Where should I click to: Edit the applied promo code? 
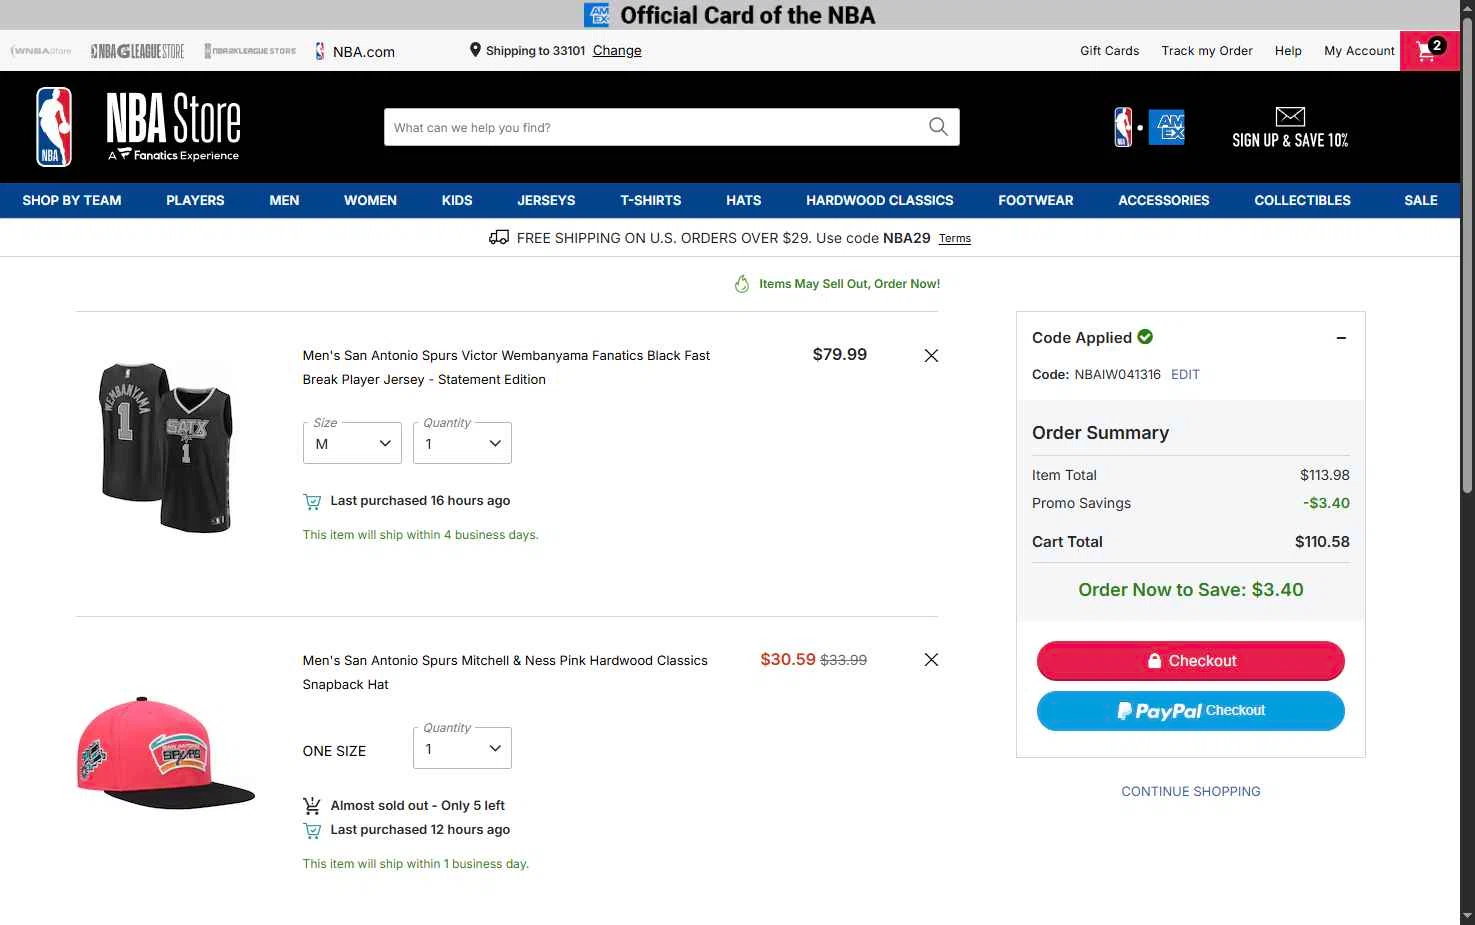click(1185, 374)
